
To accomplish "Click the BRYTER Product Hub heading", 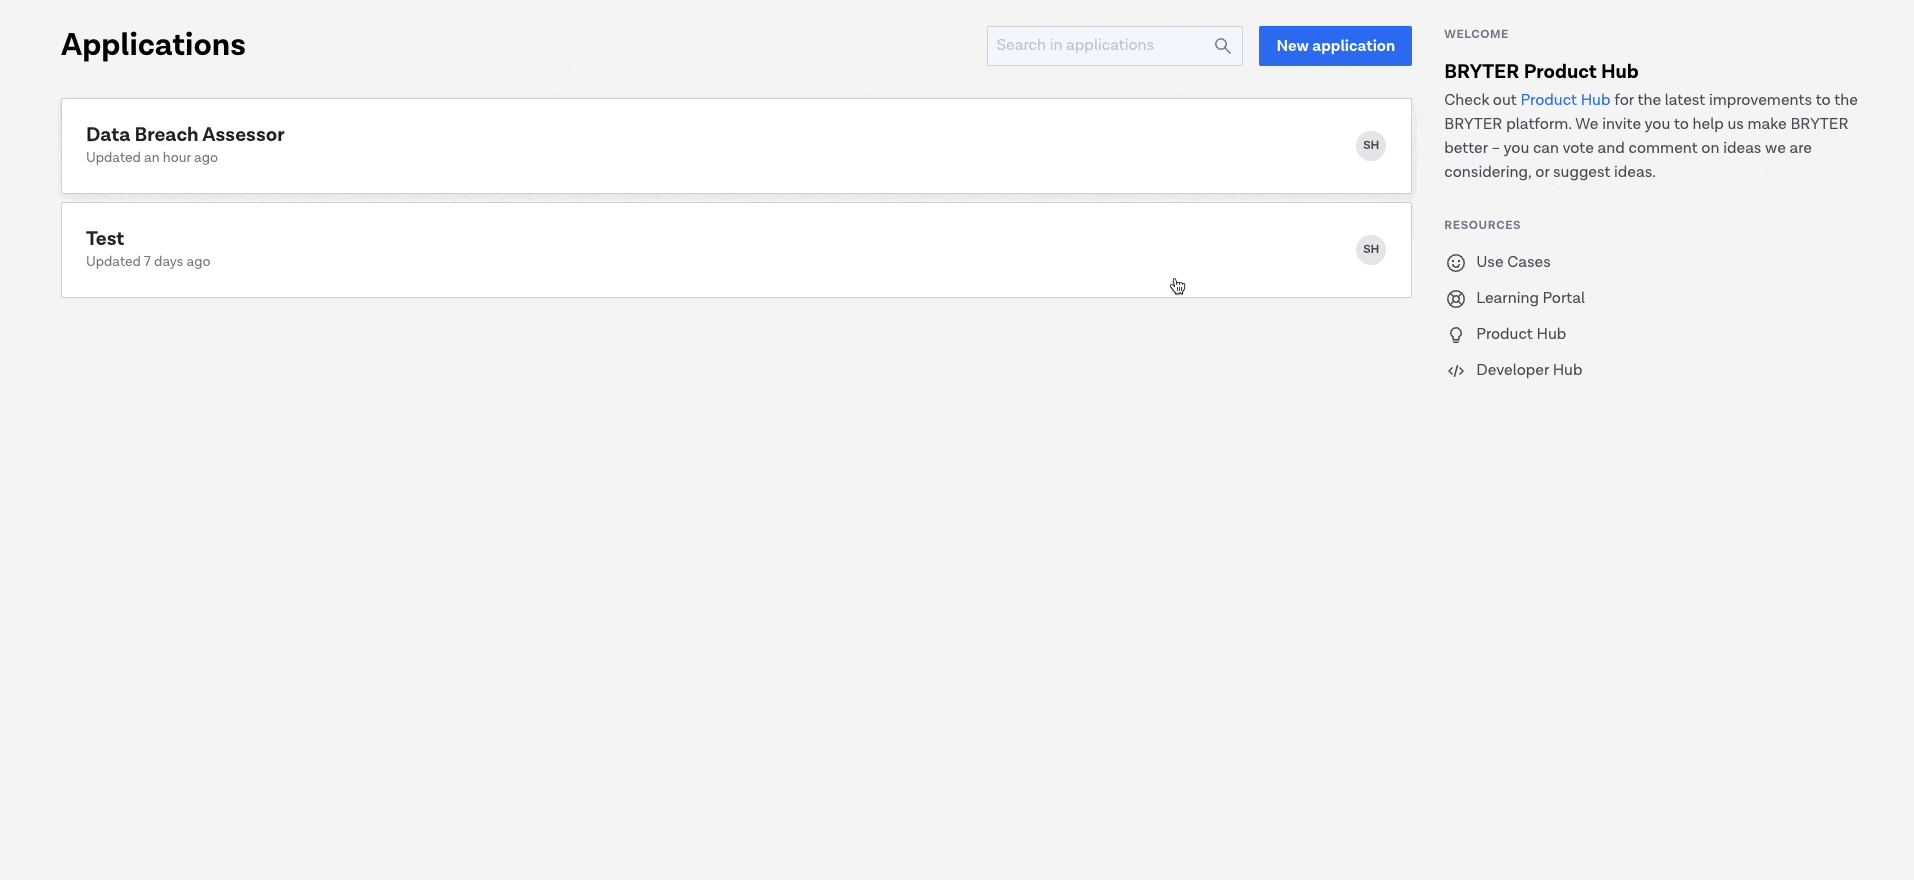I will 1540,72.
